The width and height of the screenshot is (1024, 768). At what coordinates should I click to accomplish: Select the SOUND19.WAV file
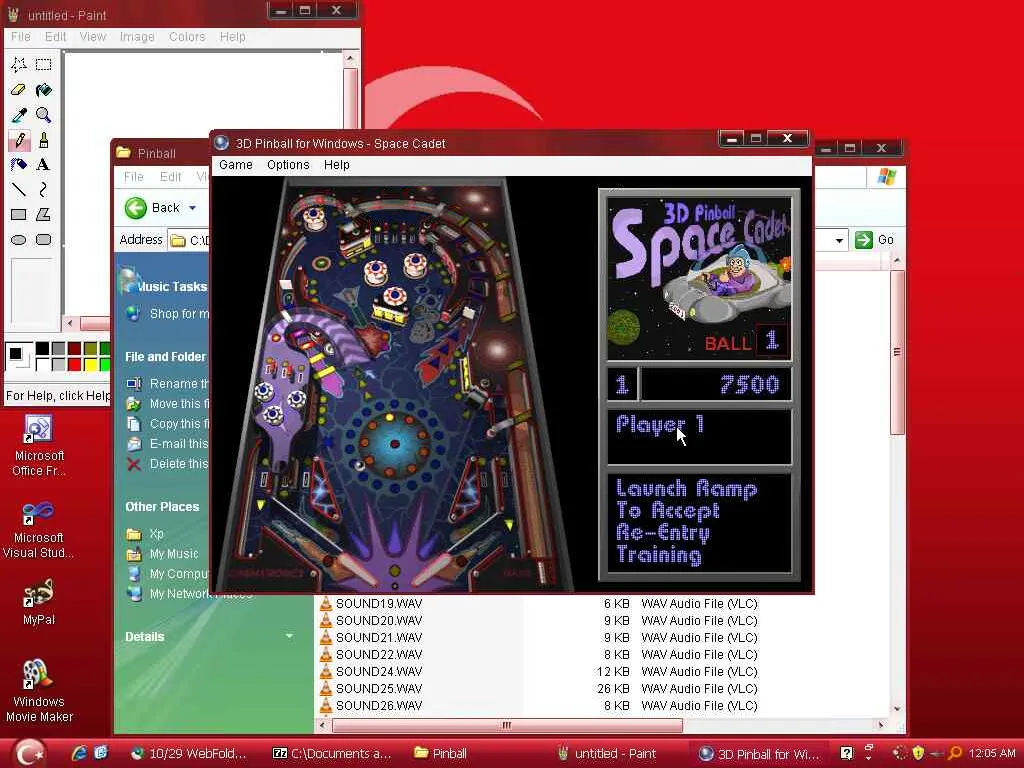(x=370, y=603)
